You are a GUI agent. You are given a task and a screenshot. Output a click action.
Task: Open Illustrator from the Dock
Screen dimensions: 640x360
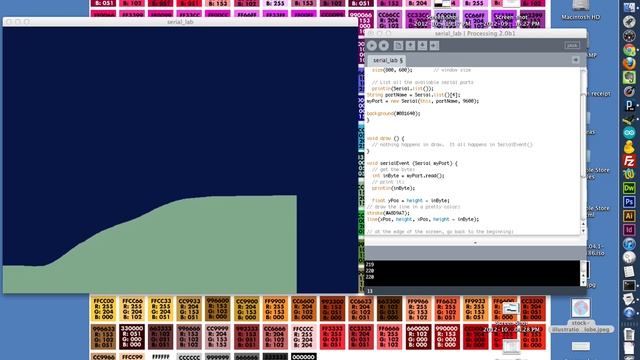coord(629,216)
